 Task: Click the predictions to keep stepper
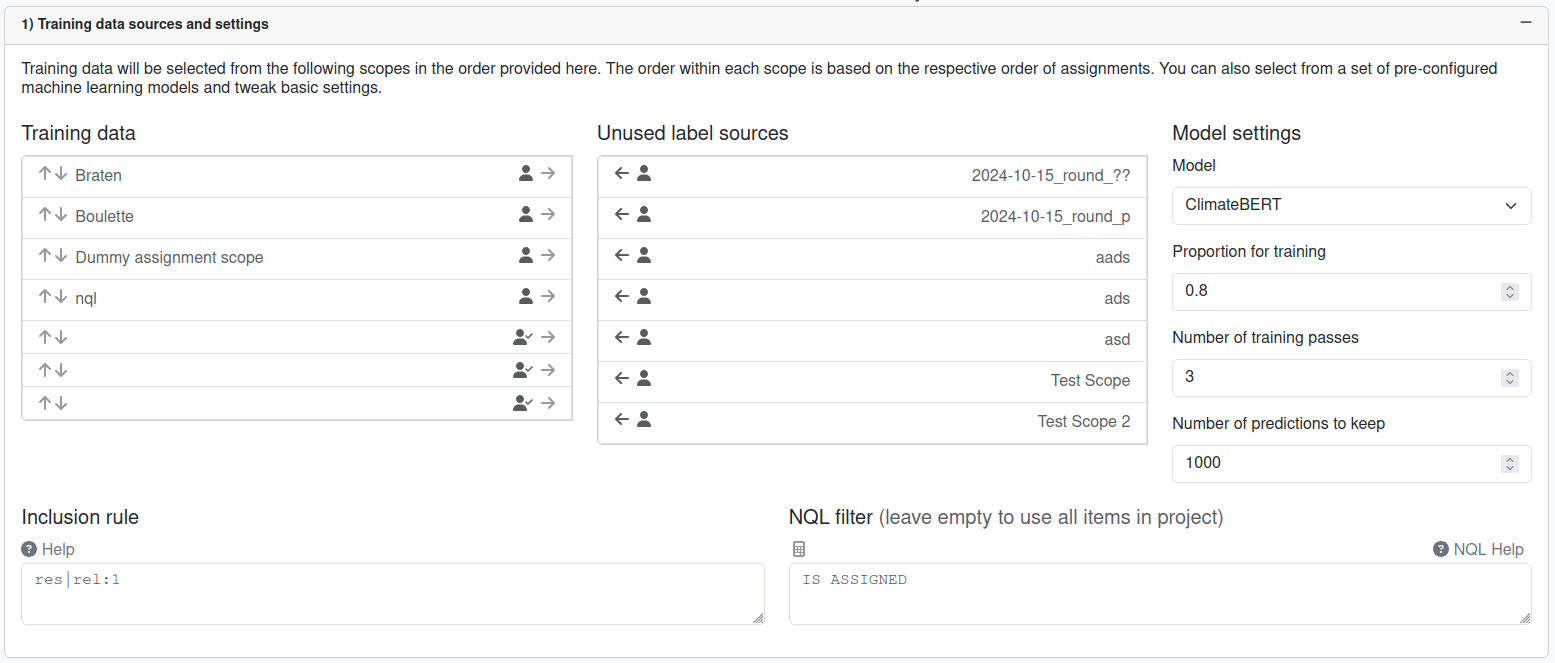[x=1510, y=464]
